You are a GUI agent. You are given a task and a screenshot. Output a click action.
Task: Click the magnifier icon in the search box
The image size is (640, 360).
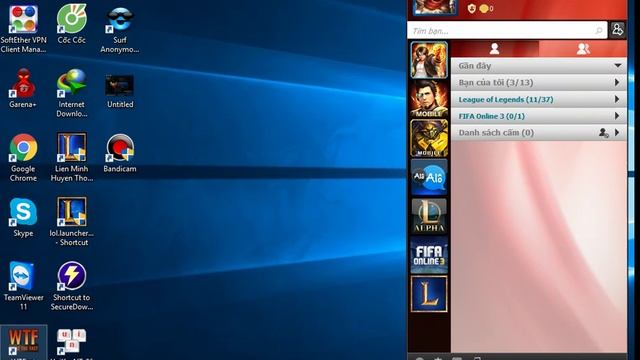click(599, 31)
